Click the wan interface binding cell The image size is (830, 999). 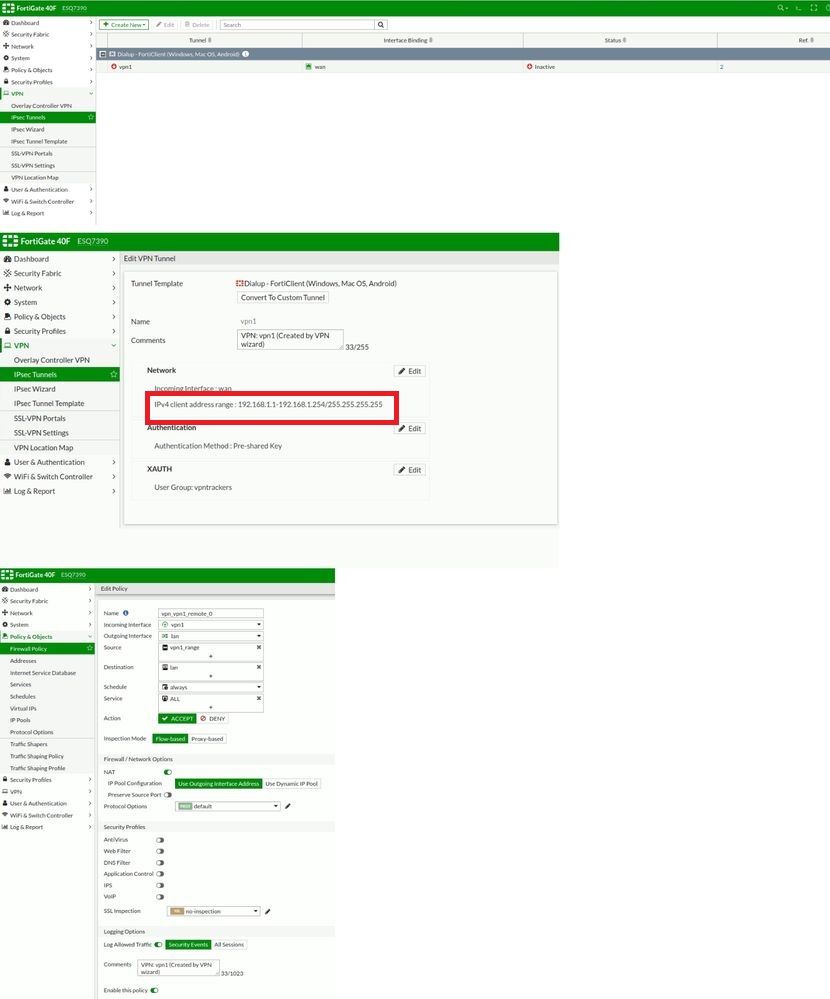pos(316,67)
